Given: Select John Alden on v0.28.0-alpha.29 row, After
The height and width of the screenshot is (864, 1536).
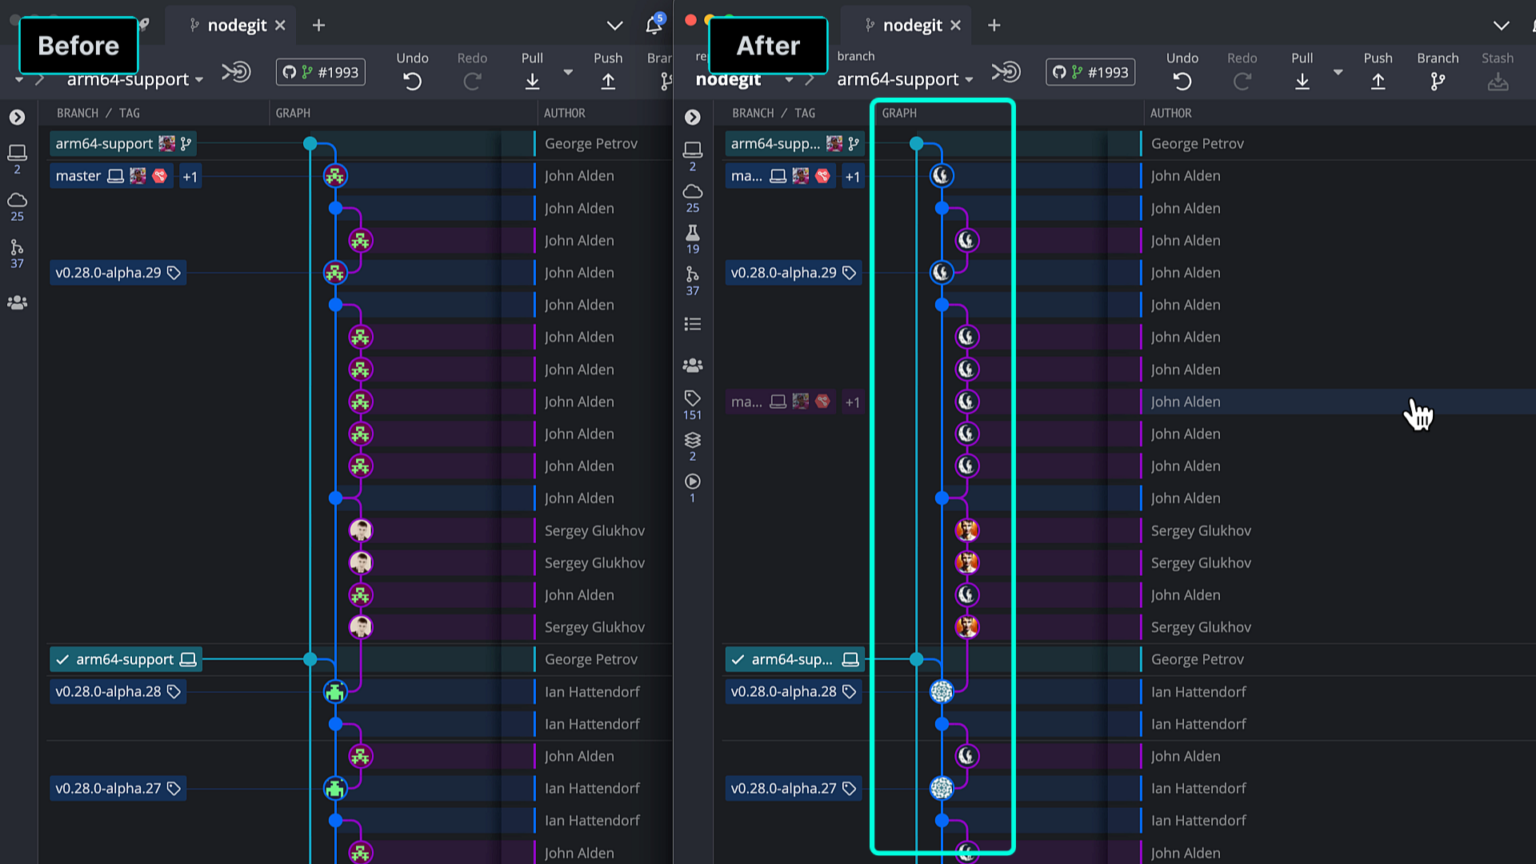Looking at the screenshot, I should click(x=1185, y=272).
